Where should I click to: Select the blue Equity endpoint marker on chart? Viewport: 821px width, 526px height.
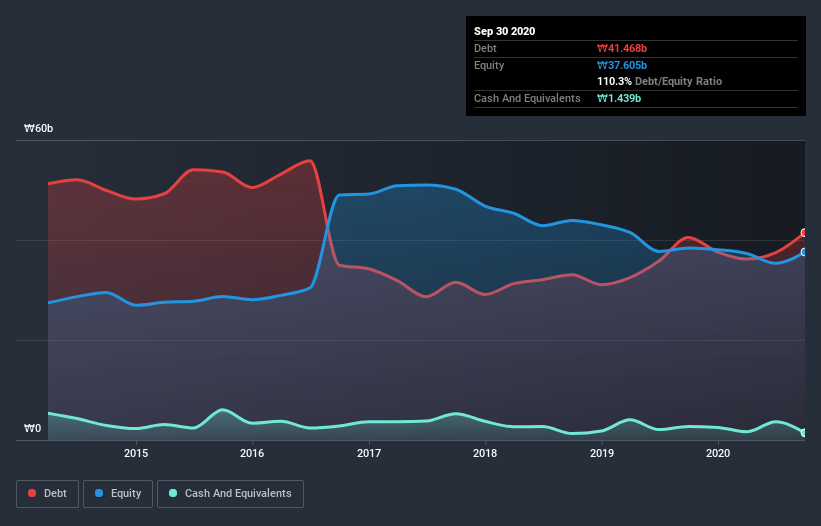[804, 252]
